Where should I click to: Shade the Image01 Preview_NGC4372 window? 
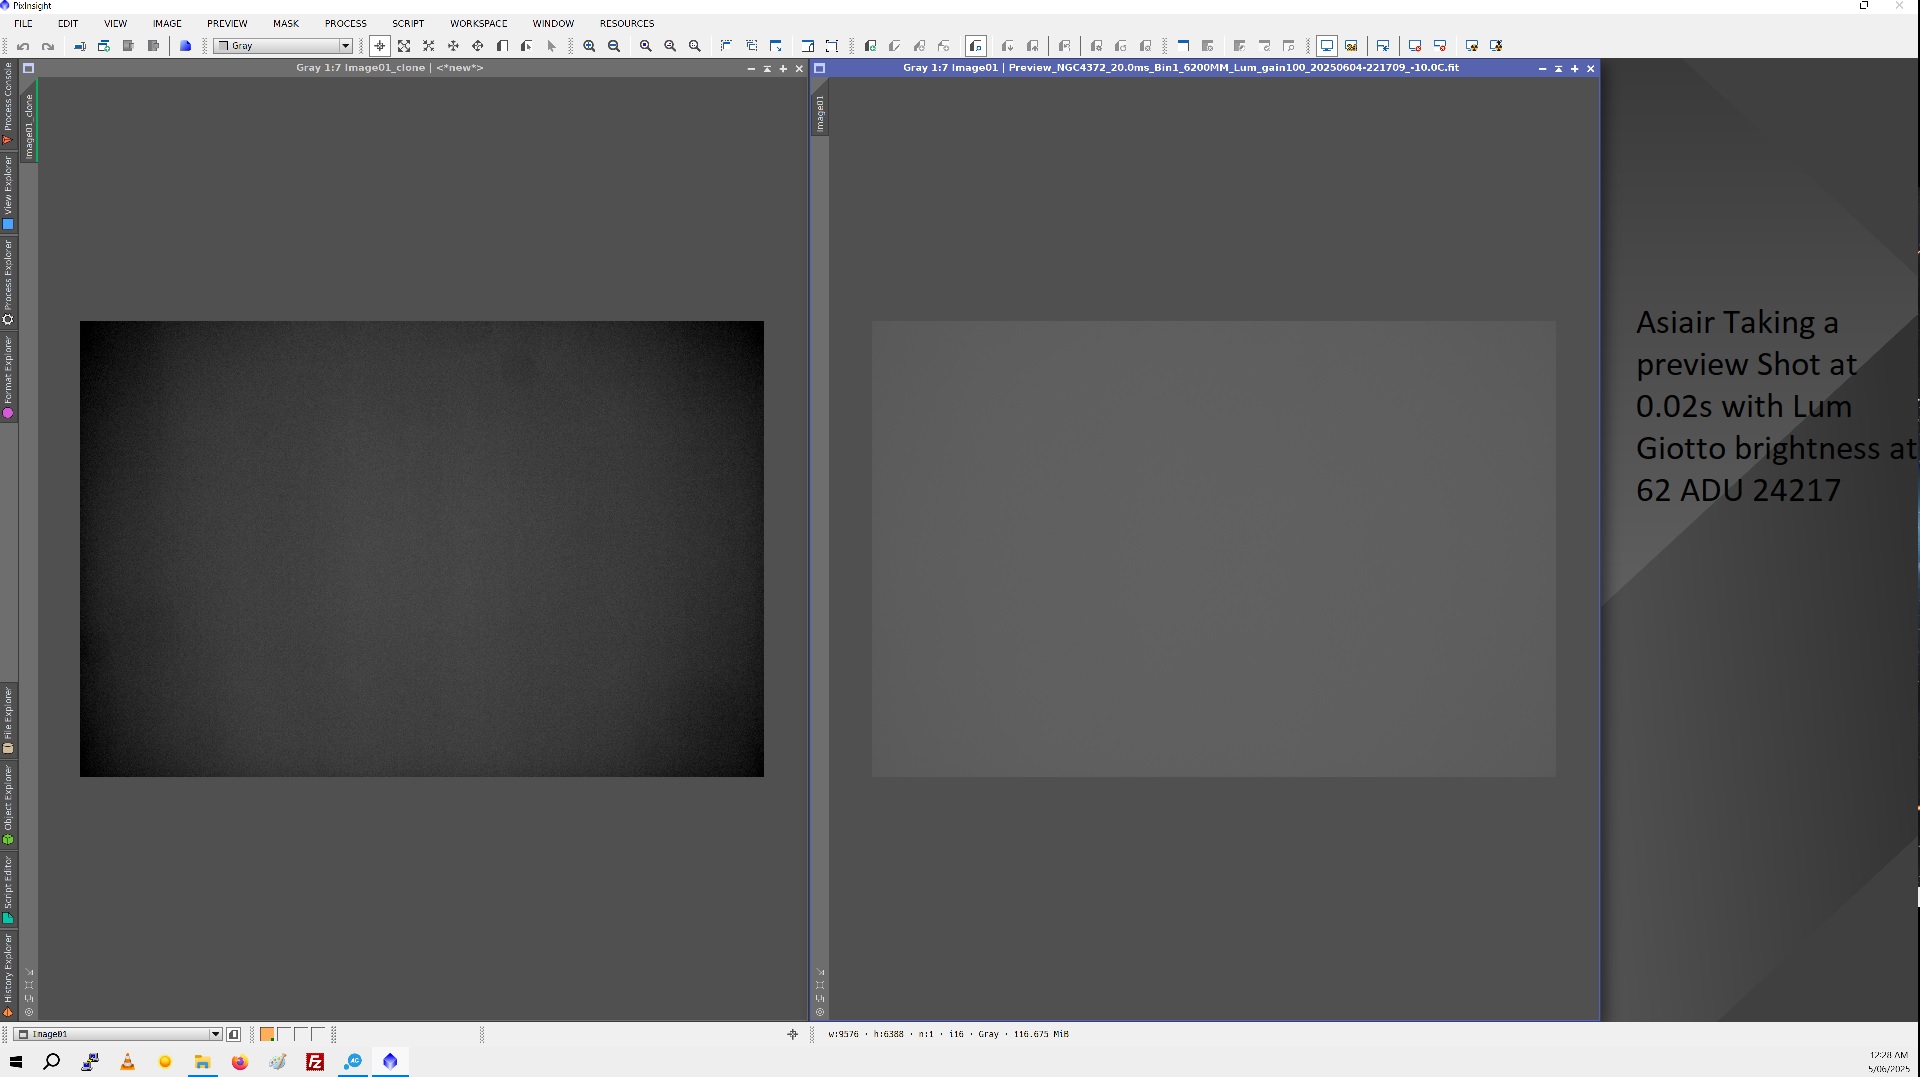(x=1558, y=69)
